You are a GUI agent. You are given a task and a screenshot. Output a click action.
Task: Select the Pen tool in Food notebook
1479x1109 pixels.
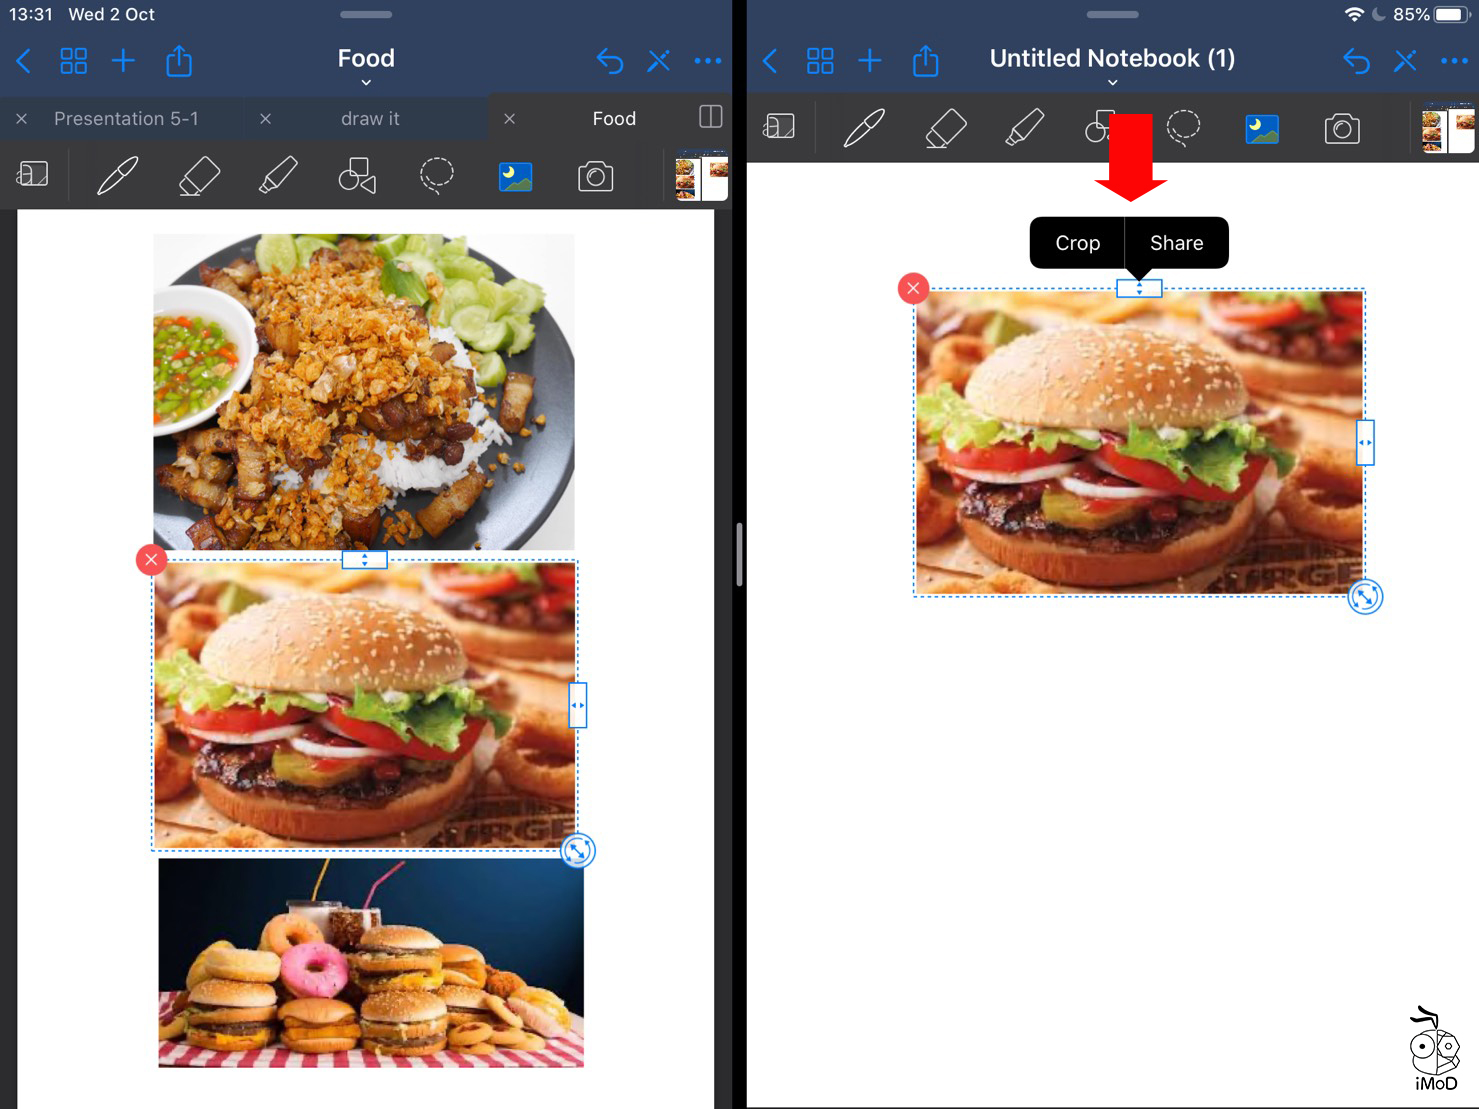(117, 177)
